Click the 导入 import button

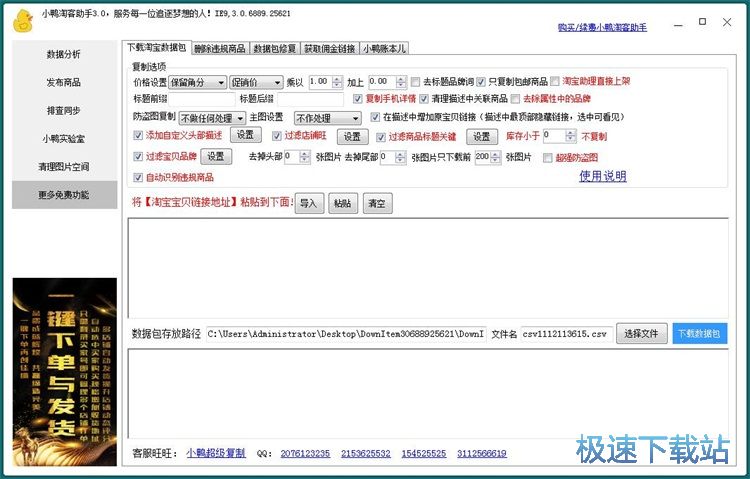(309, 203)
